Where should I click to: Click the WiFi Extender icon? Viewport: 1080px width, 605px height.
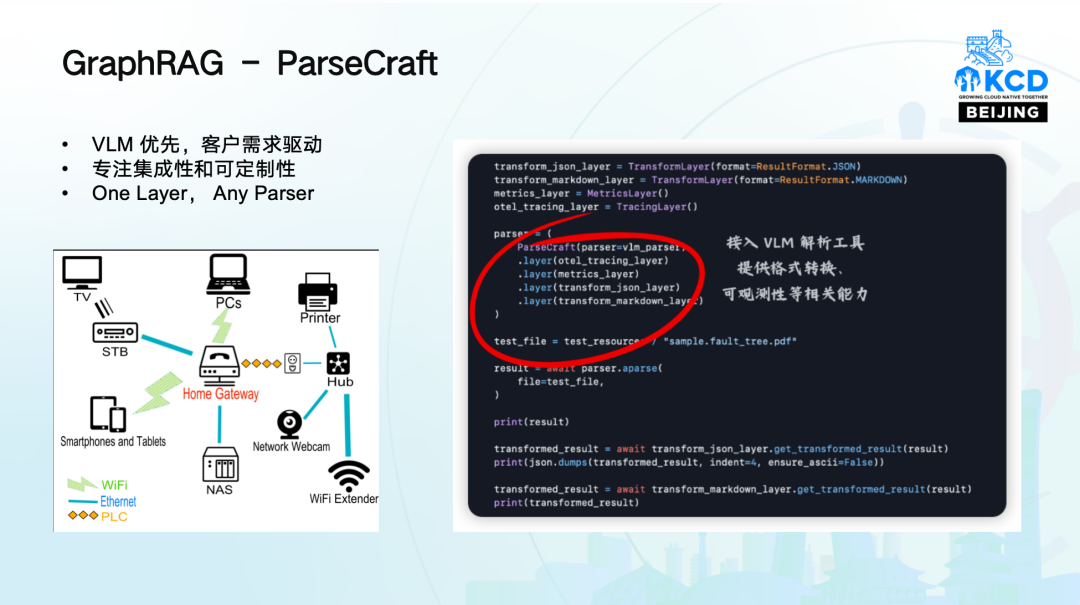pyautogui.click(x=349, y=475)
